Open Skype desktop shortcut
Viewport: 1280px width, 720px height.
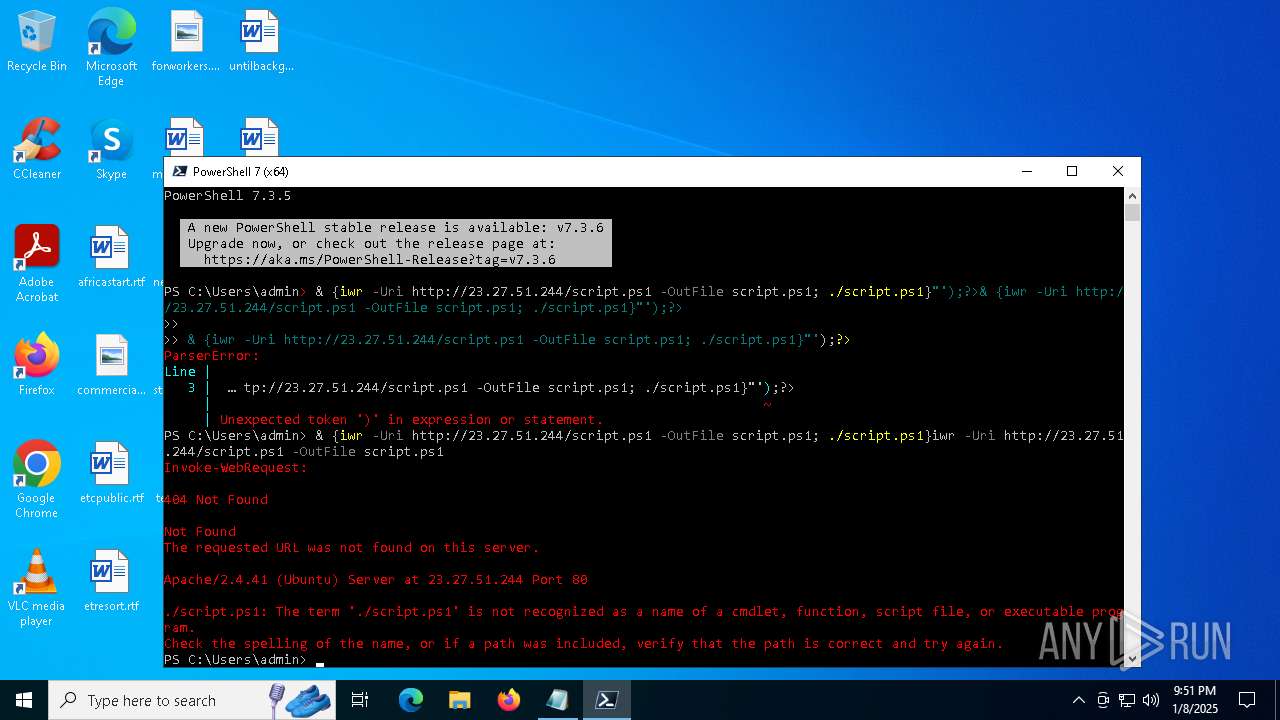111,150
